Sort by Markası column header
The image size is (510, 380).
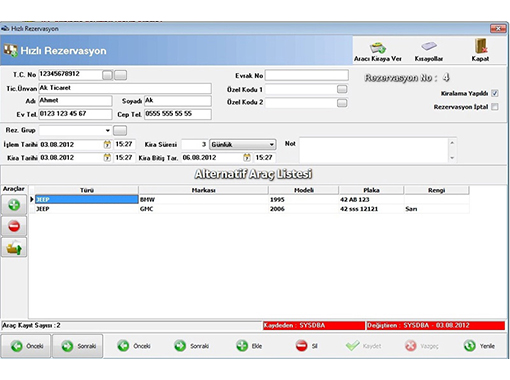(x=204, y=190)
